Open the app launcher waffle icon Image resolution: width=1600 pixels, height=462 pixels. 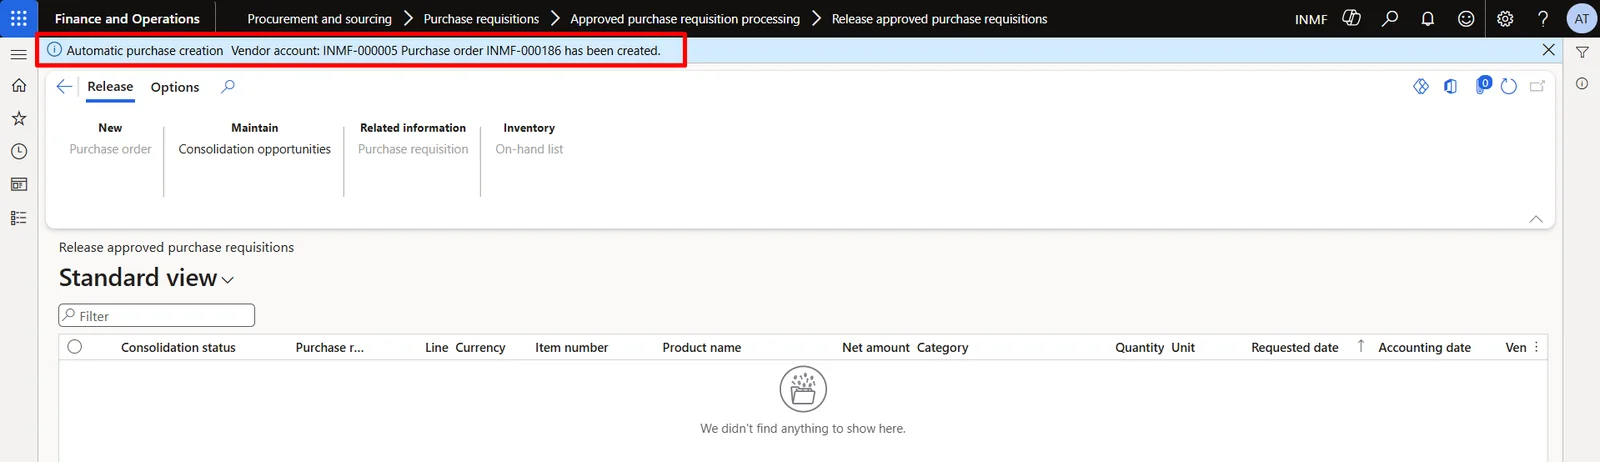coord(19,18)
